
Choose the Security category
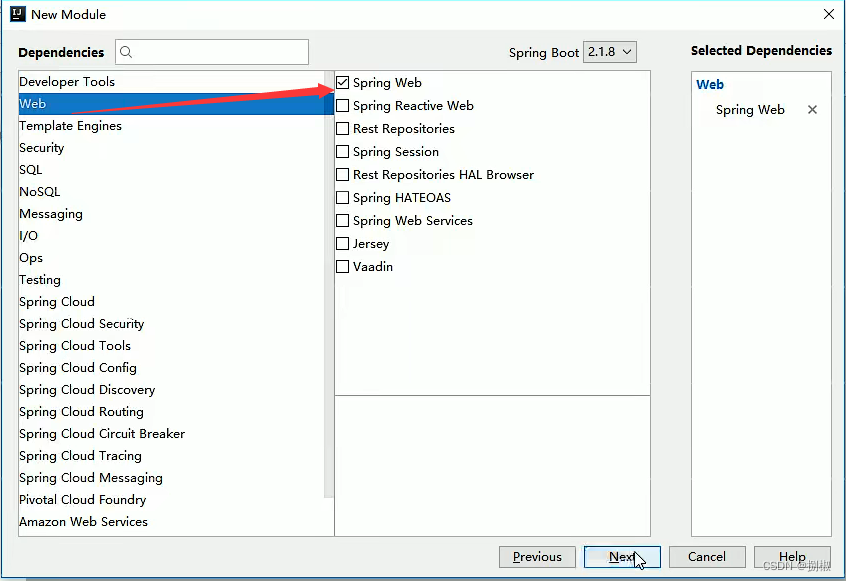tap(172, 148)
